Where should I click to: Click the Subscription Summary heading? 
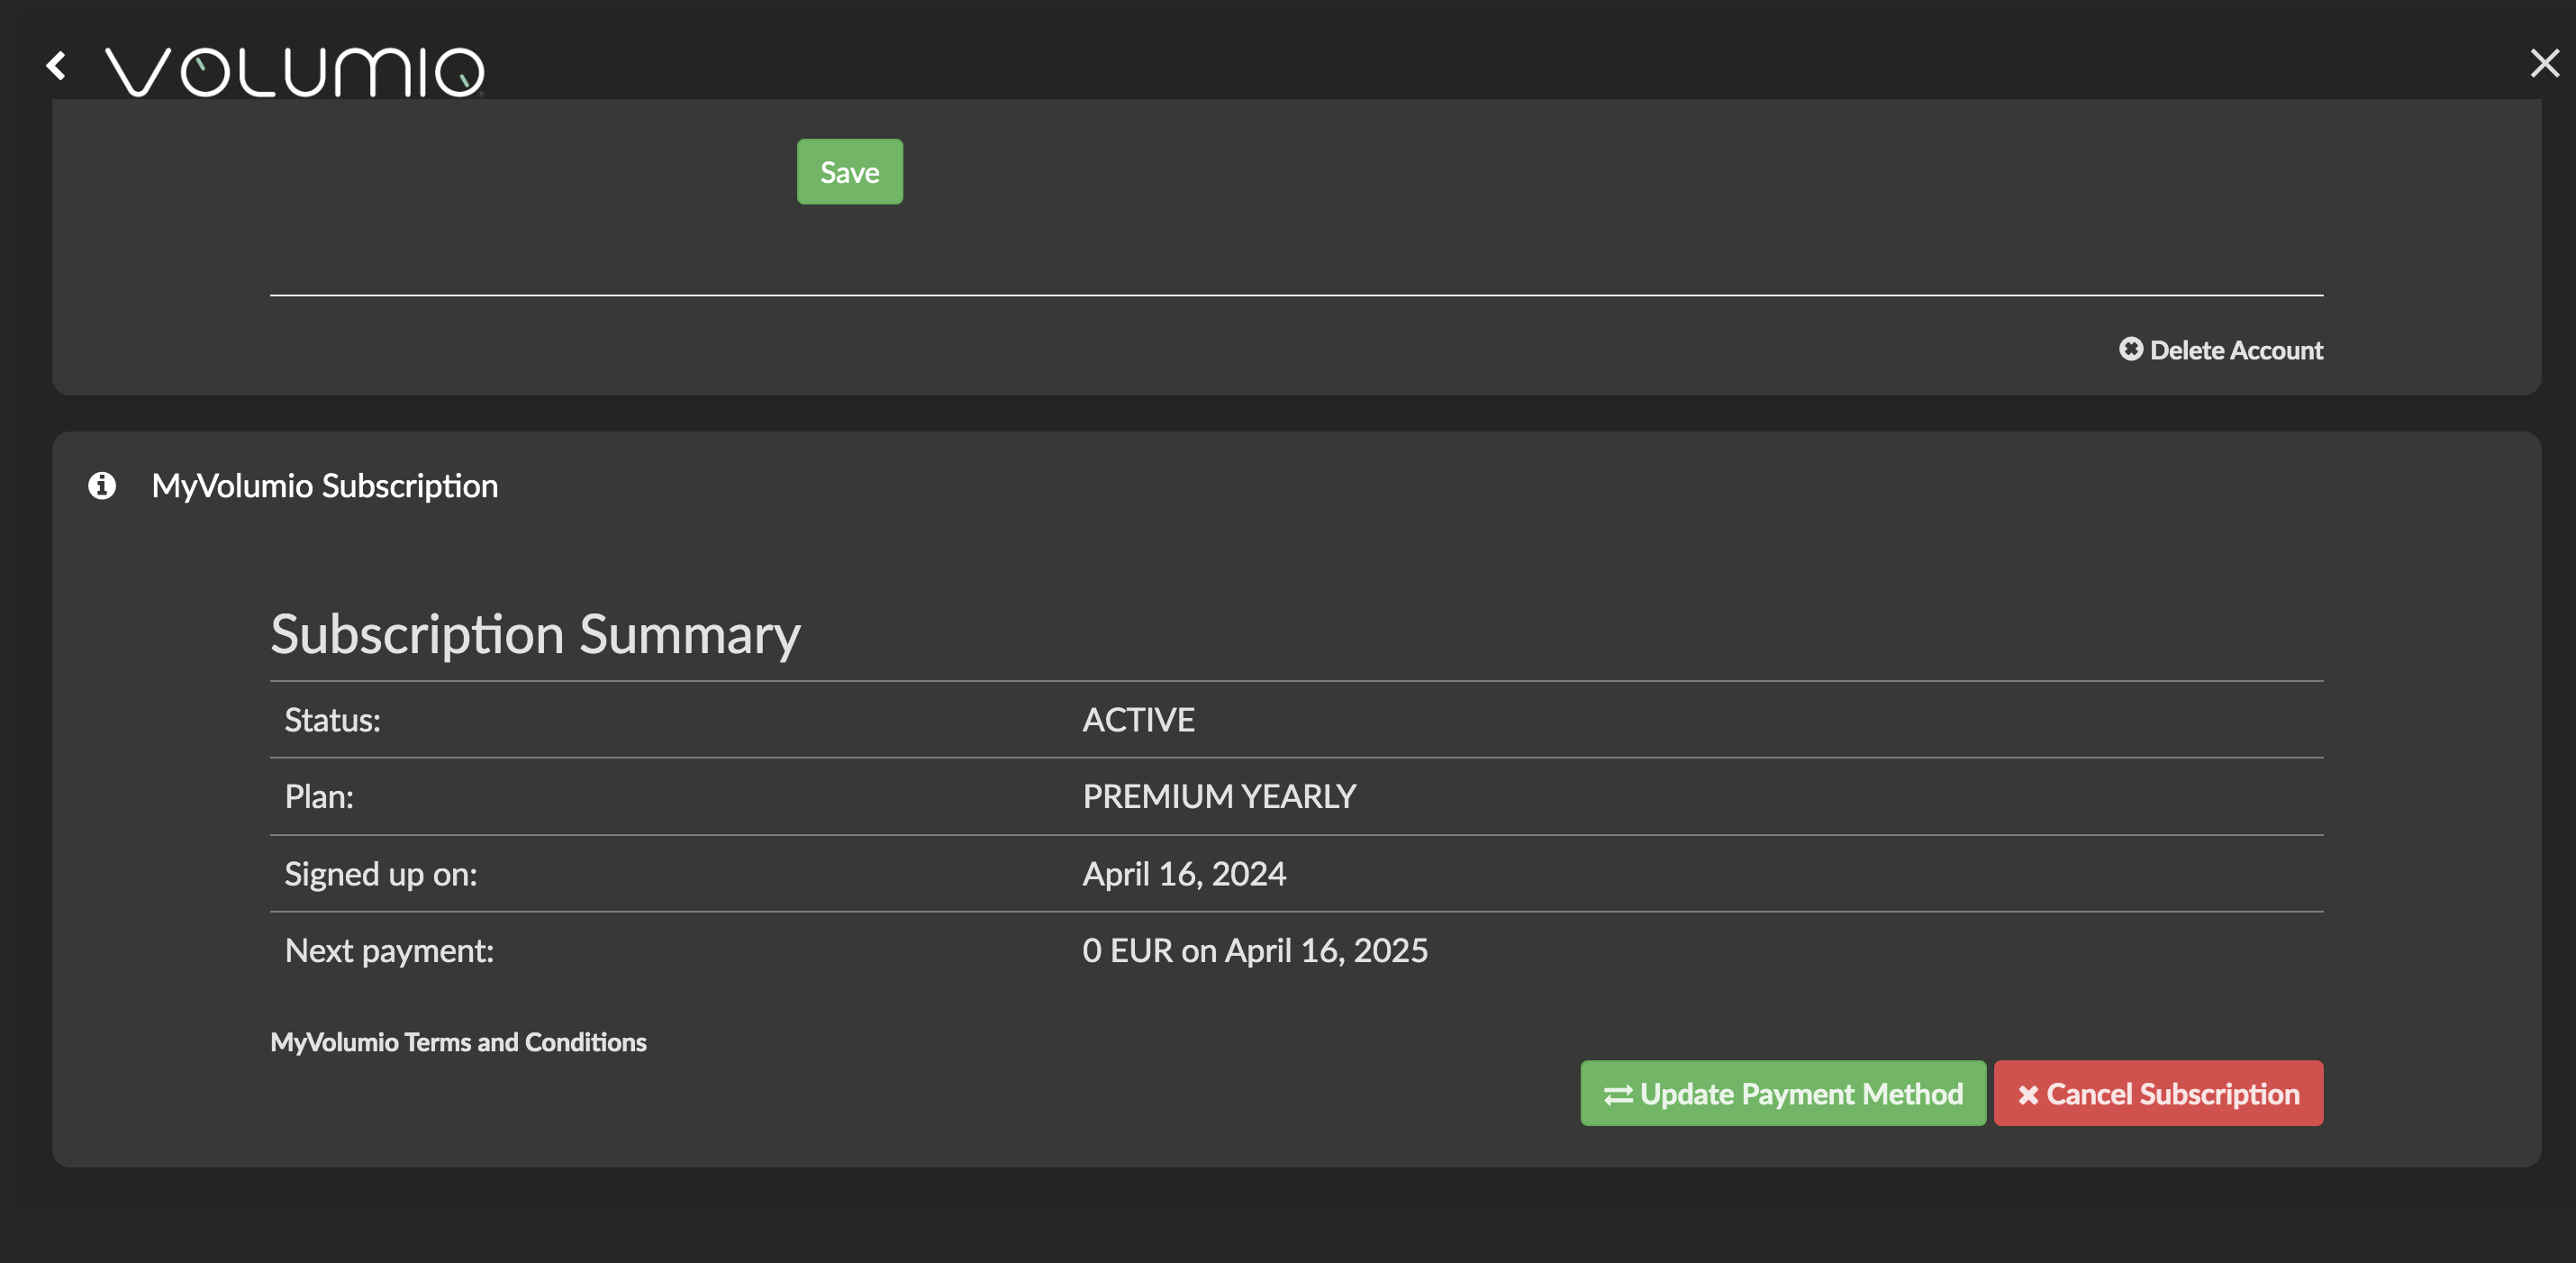[x=535, y=634]
